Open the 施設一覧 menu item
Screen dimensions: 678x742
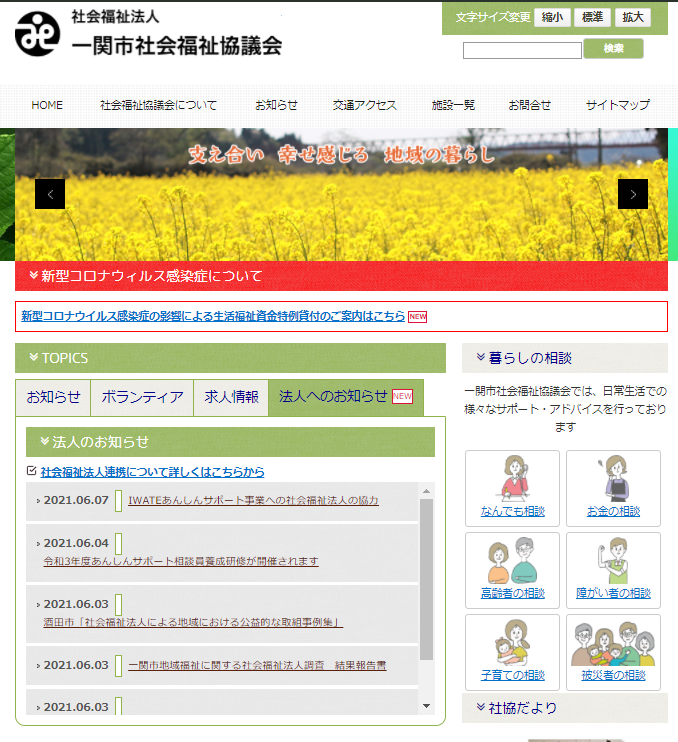[453, 105]
